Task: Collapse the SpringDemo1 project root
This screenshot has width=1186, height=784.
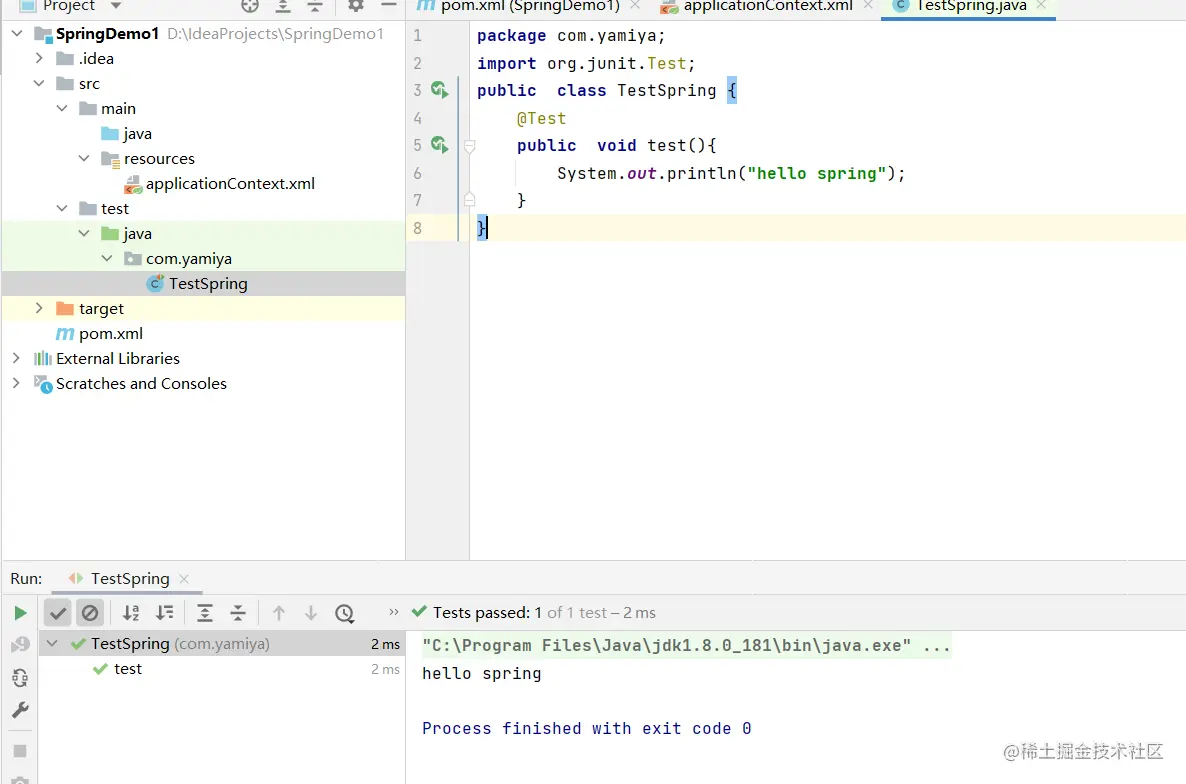Action: coord(17,33)
